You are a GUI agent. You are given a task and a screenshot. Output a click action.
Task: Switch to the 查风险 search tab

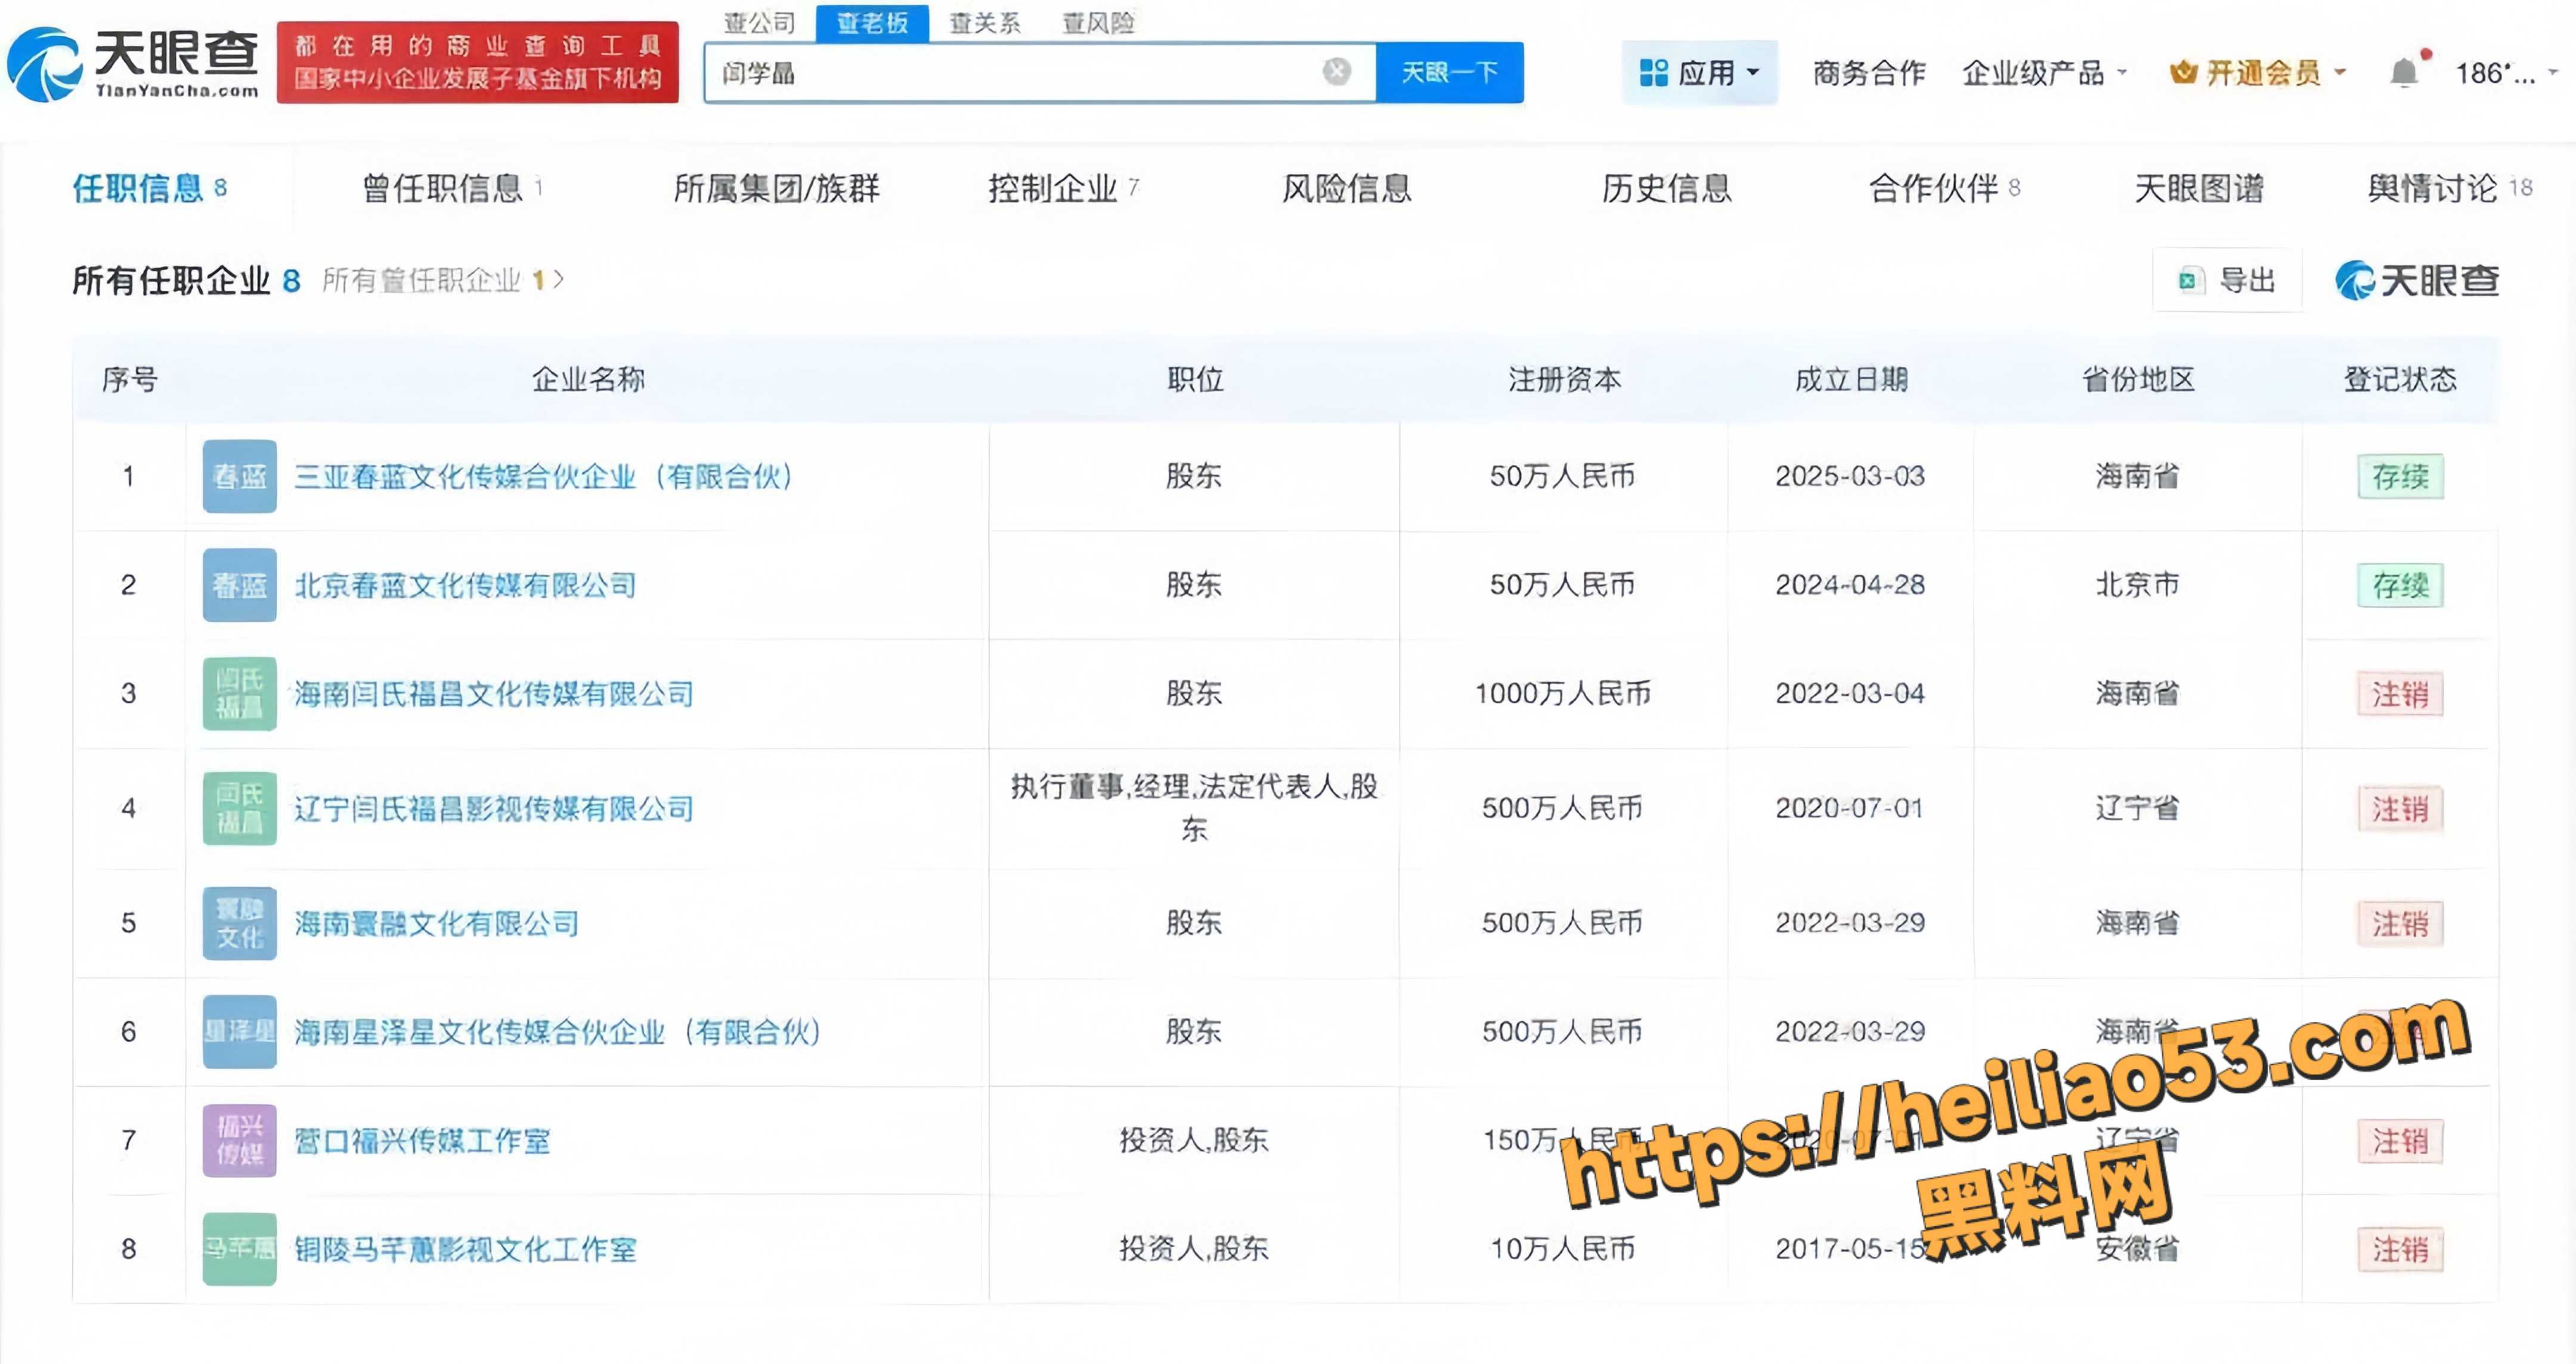pos(1098,22)
